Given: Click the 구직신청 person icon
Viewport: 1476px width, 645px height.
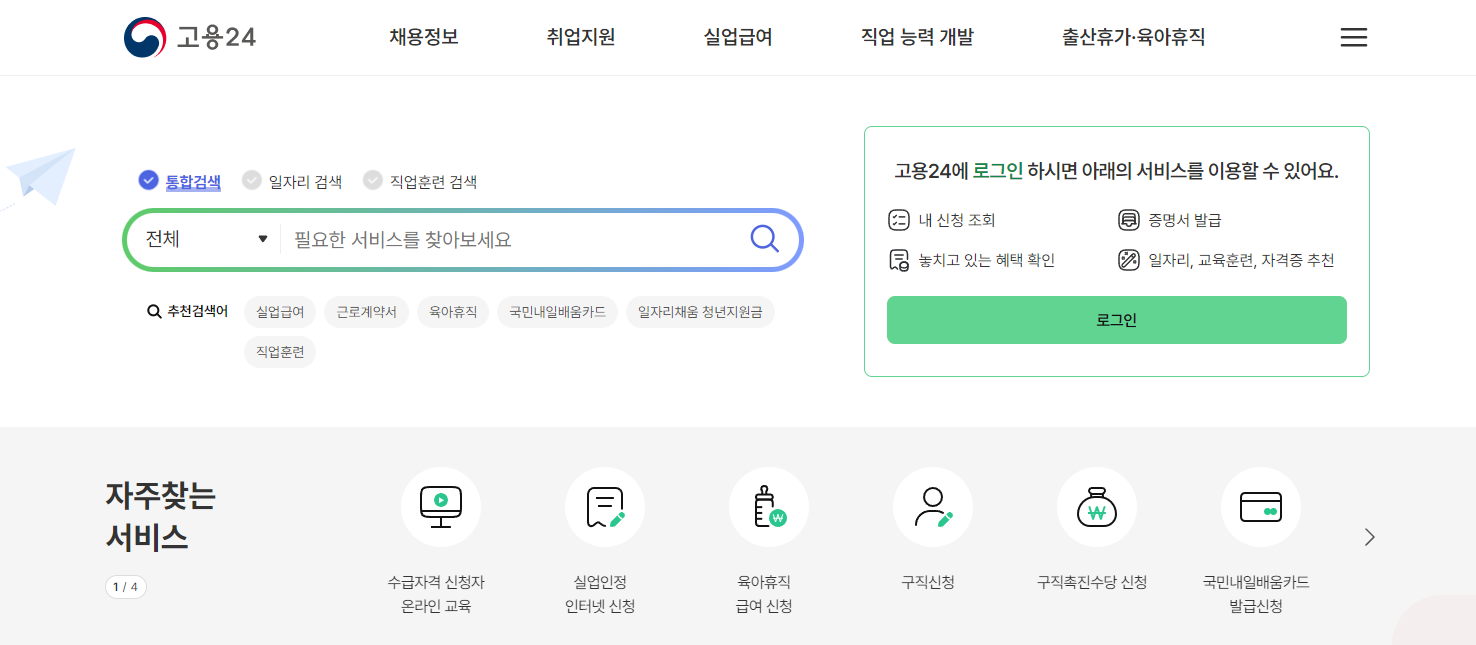Looking at the screenshot, I should click(933, 506).
